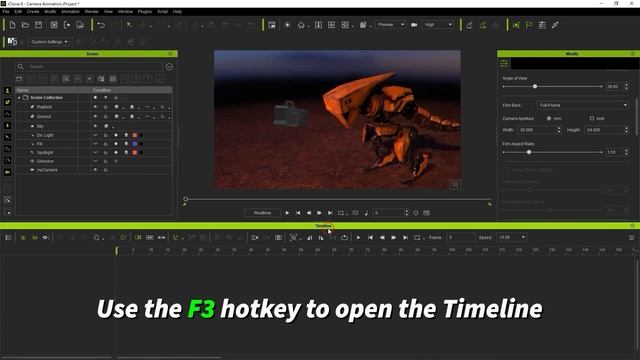Click the Undo arrow icon

point(101,25)
